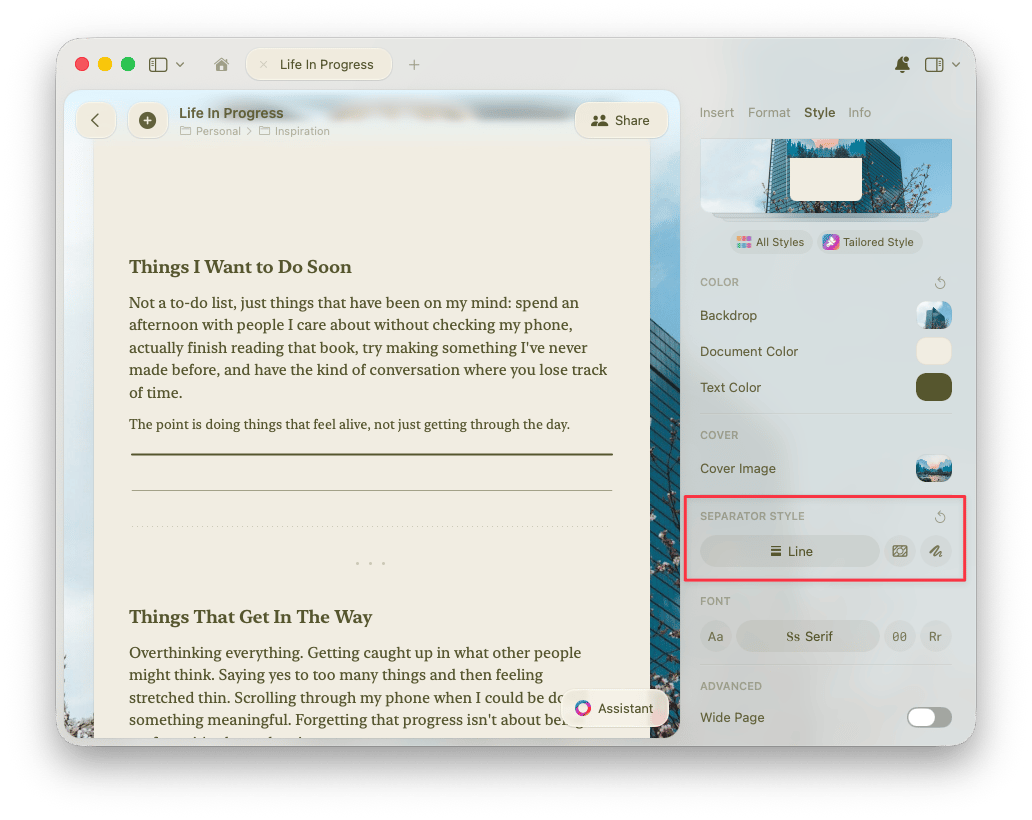The width and height of the screenshot is (1032, 820).
Task: Select the Line separator style
Action: pyautogui.click(x=790, y=551)
